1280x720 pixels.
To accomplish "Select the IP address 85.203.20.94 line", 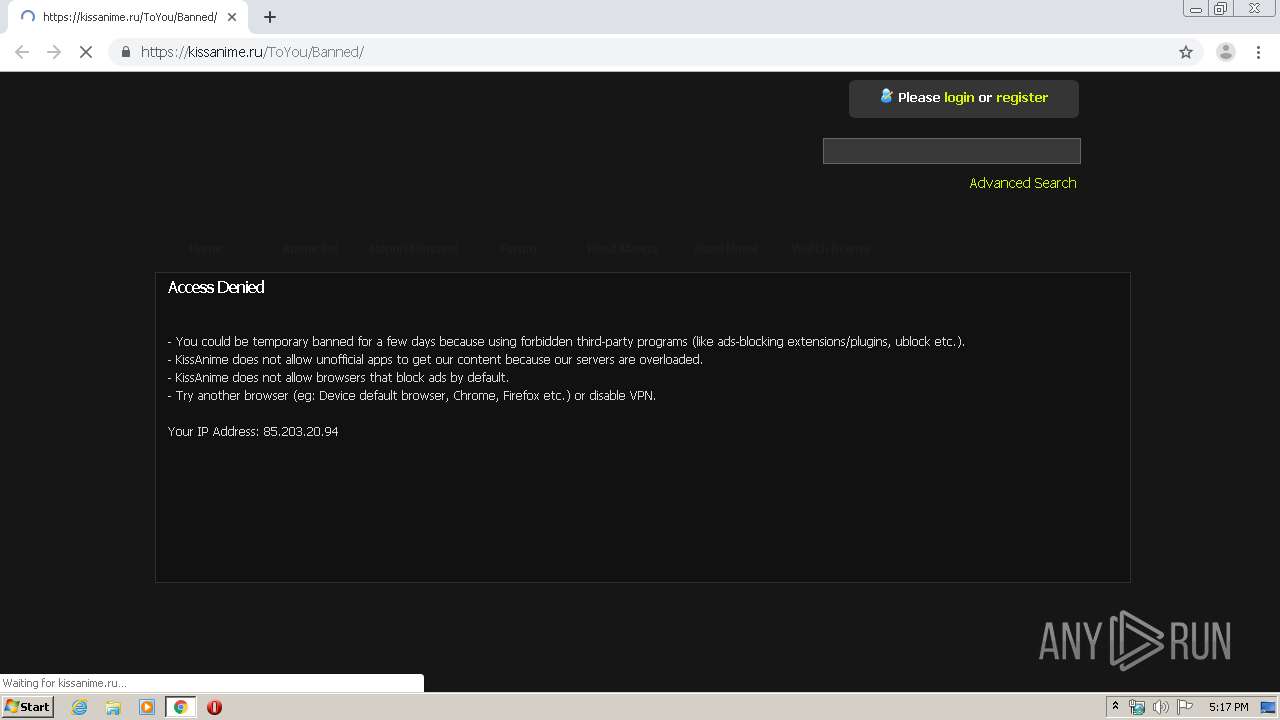I will (x=253, y=431).
